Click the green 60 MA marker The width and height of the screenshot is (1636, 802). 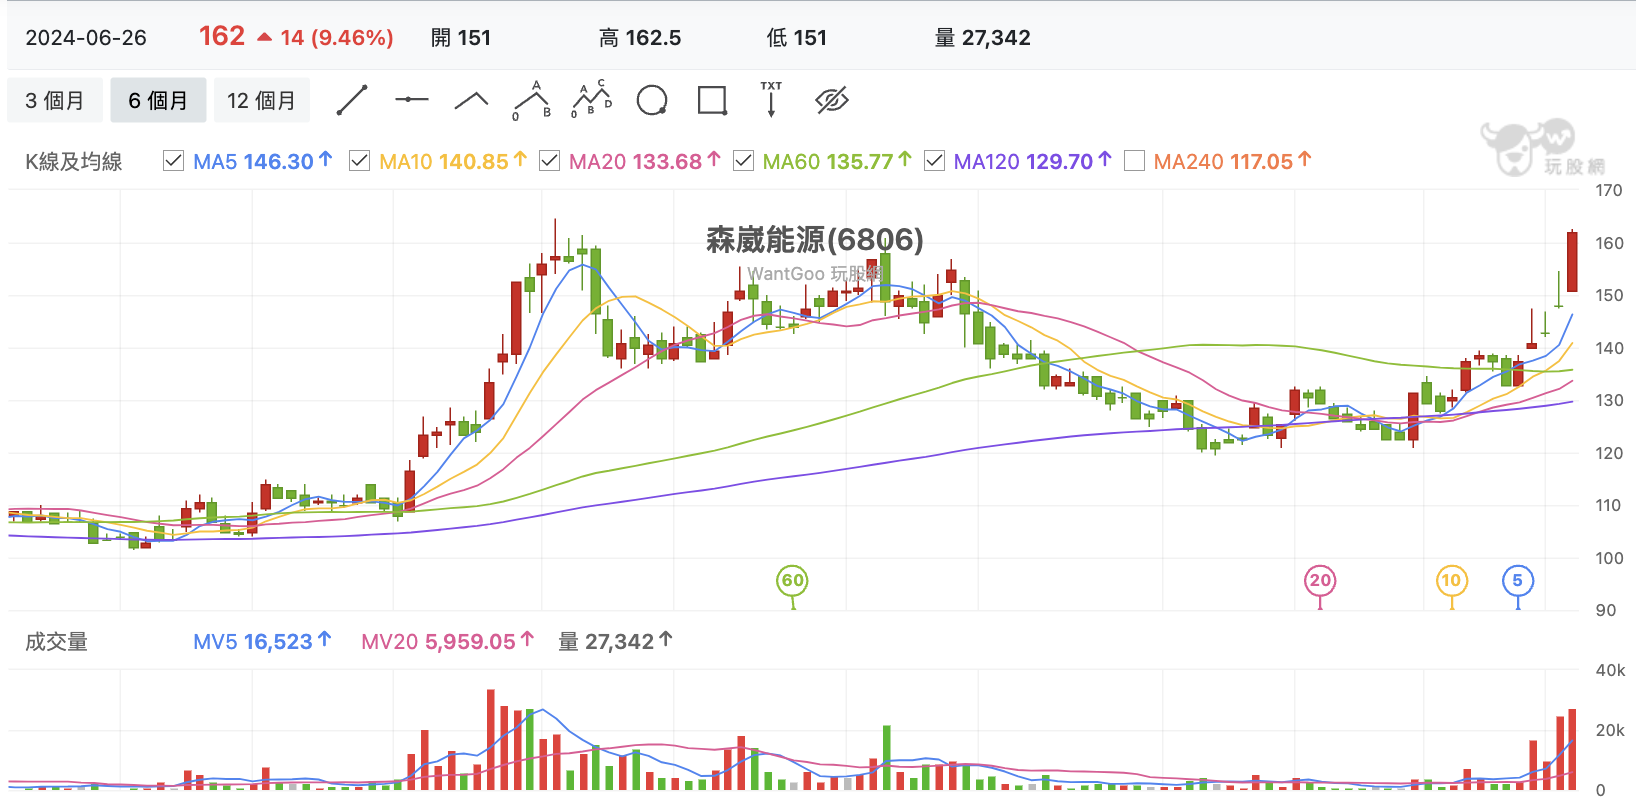coord(793,580)
